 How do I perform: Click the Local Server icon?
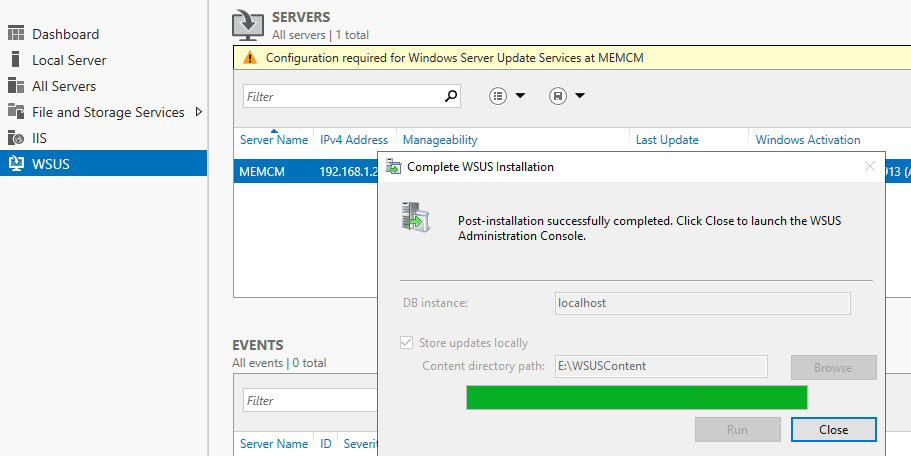point(16,60)
